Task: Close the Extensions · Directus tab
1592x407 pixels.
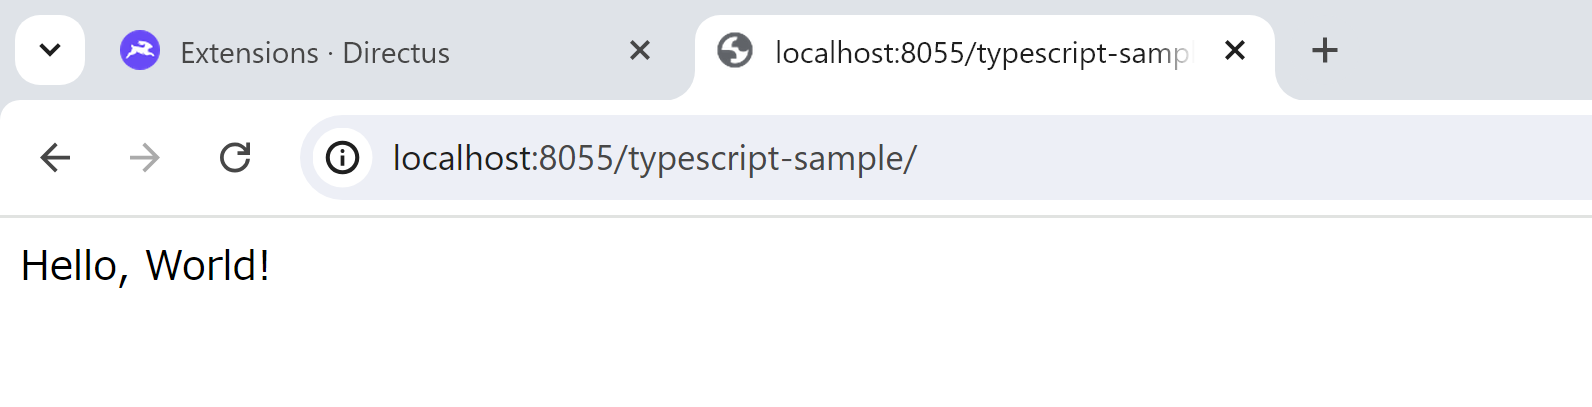Action: click(640, 50)
